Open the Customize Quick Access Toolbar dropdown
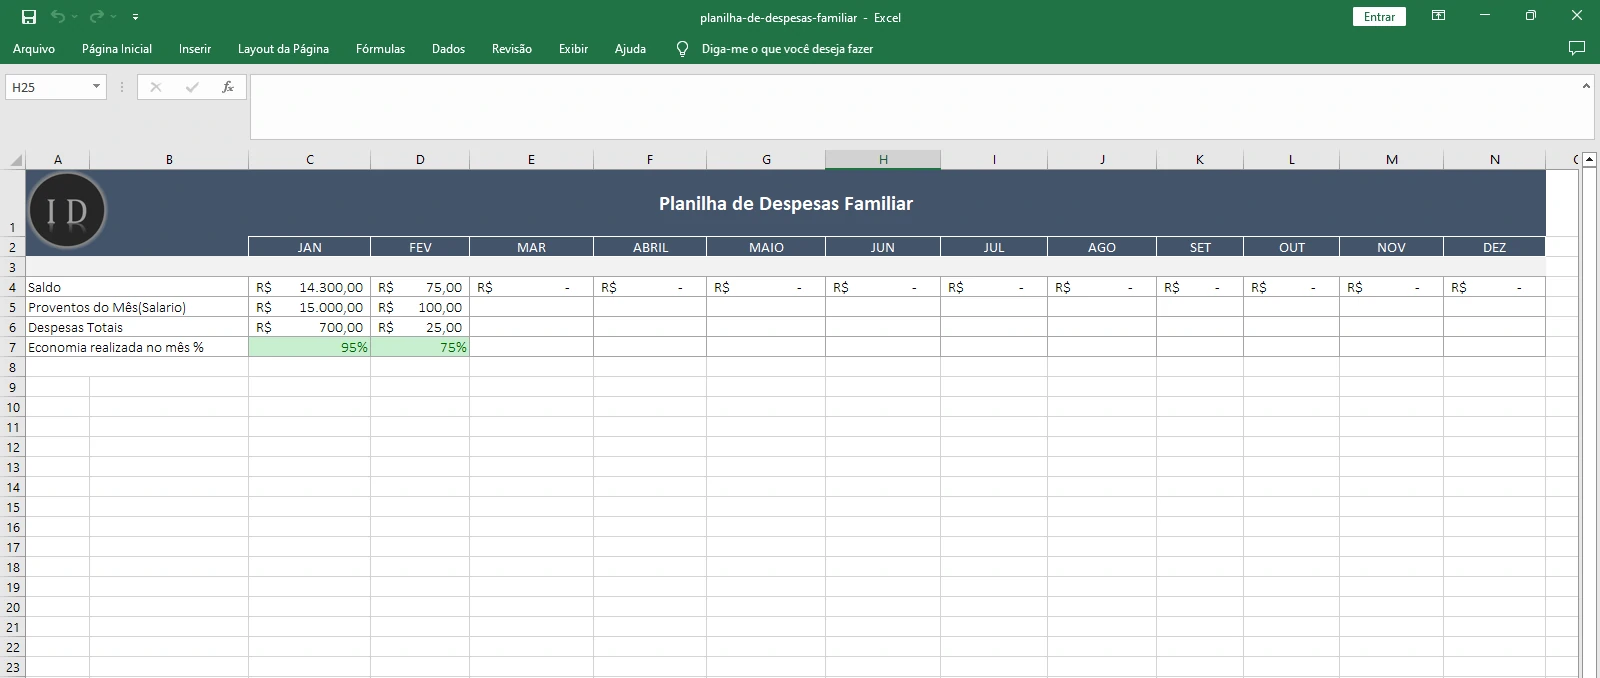 click(x=136, y=17)
